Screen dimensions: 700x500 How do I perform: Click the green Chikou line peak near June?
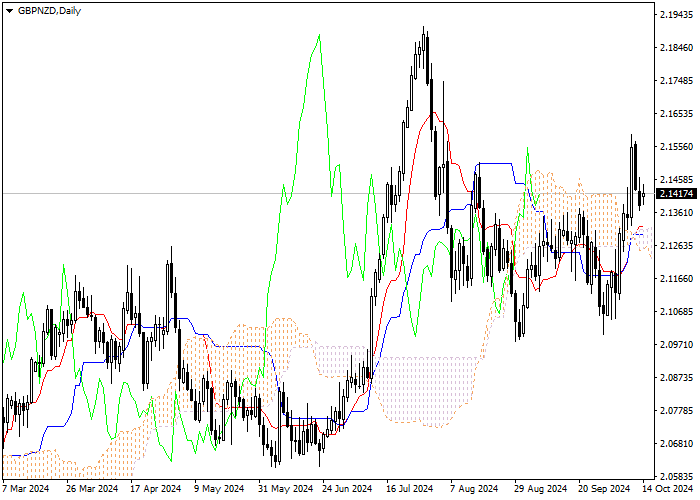tap(319, 35)
